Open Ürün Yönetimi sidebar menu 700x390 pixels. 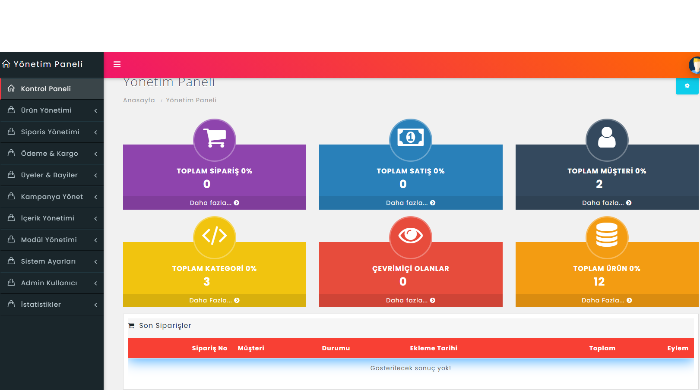click(52, 110)
